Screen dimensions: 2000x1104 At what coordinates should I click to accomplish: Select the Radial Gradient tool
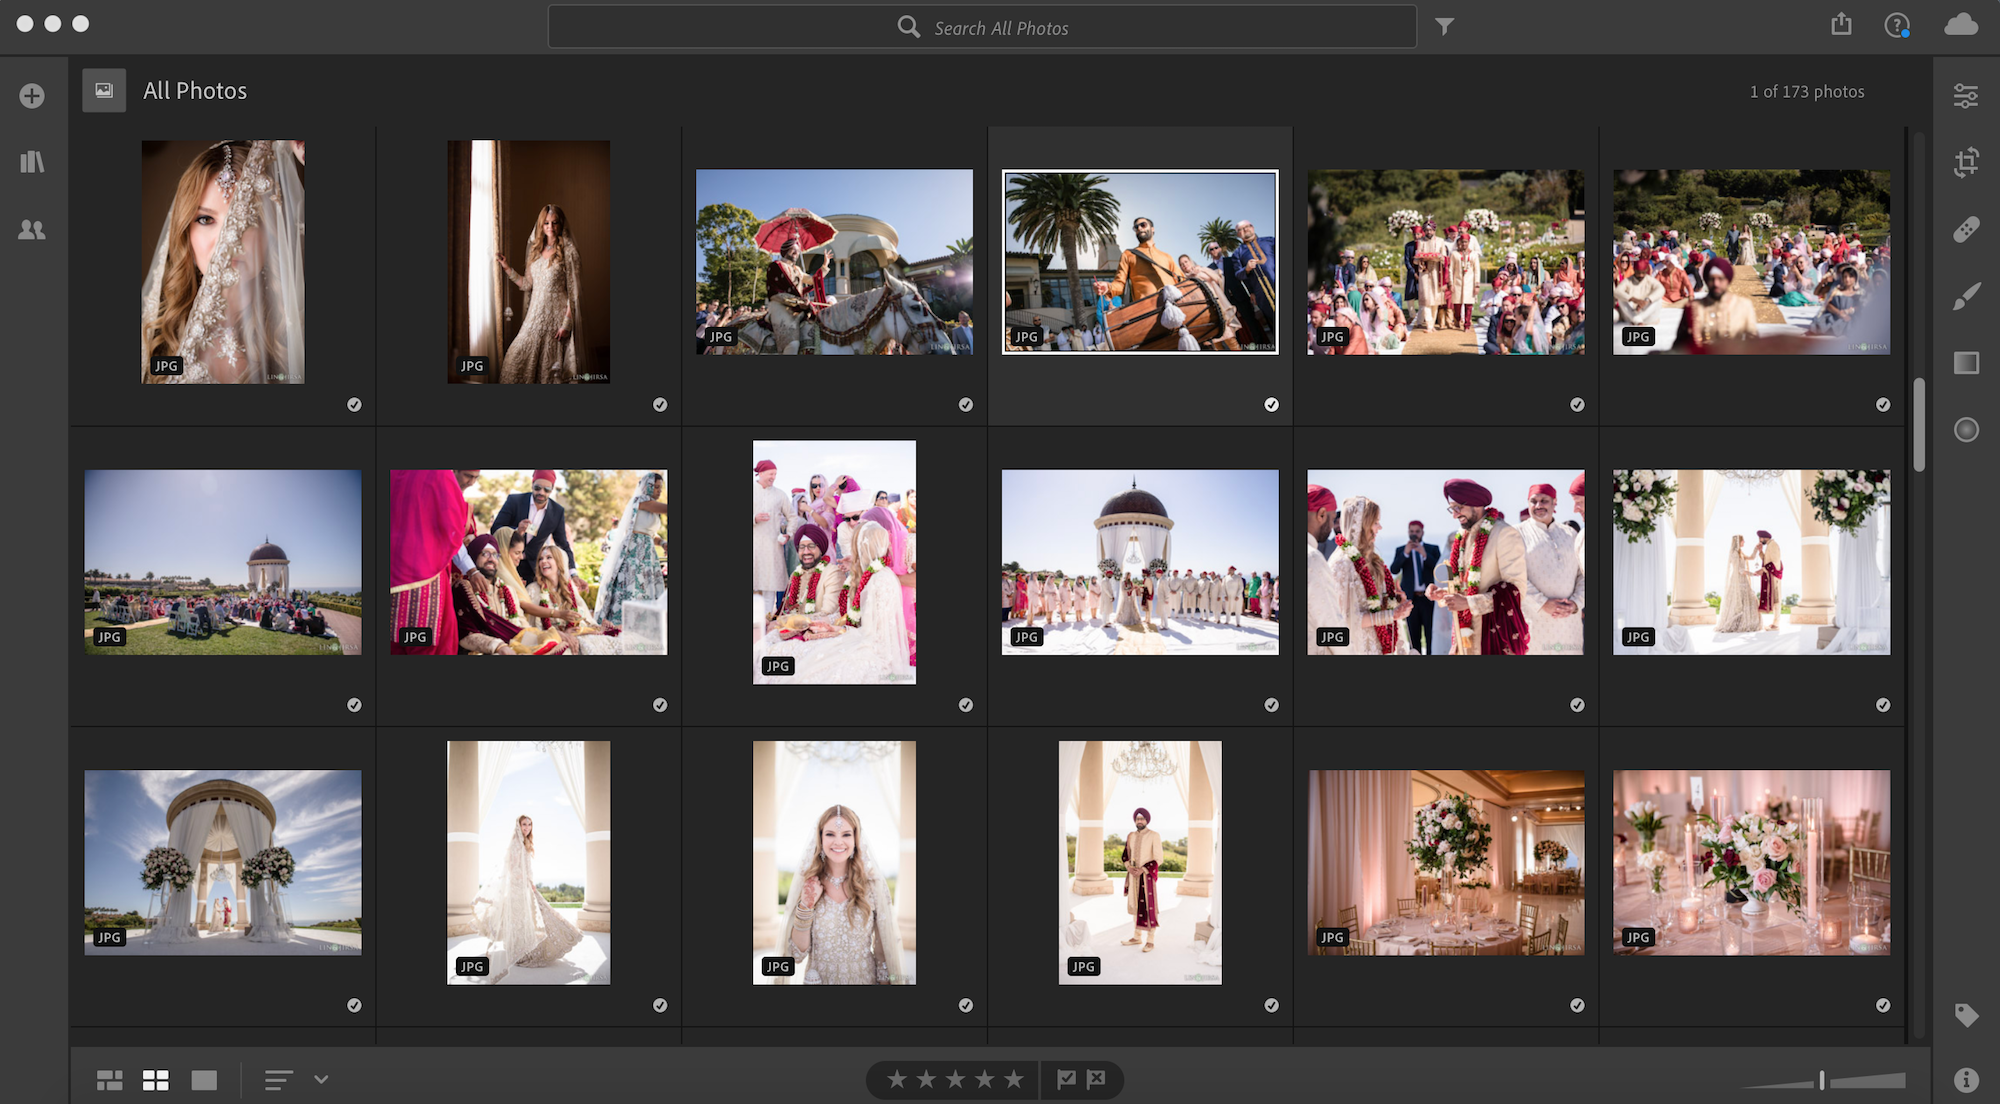pos(1966,428)
